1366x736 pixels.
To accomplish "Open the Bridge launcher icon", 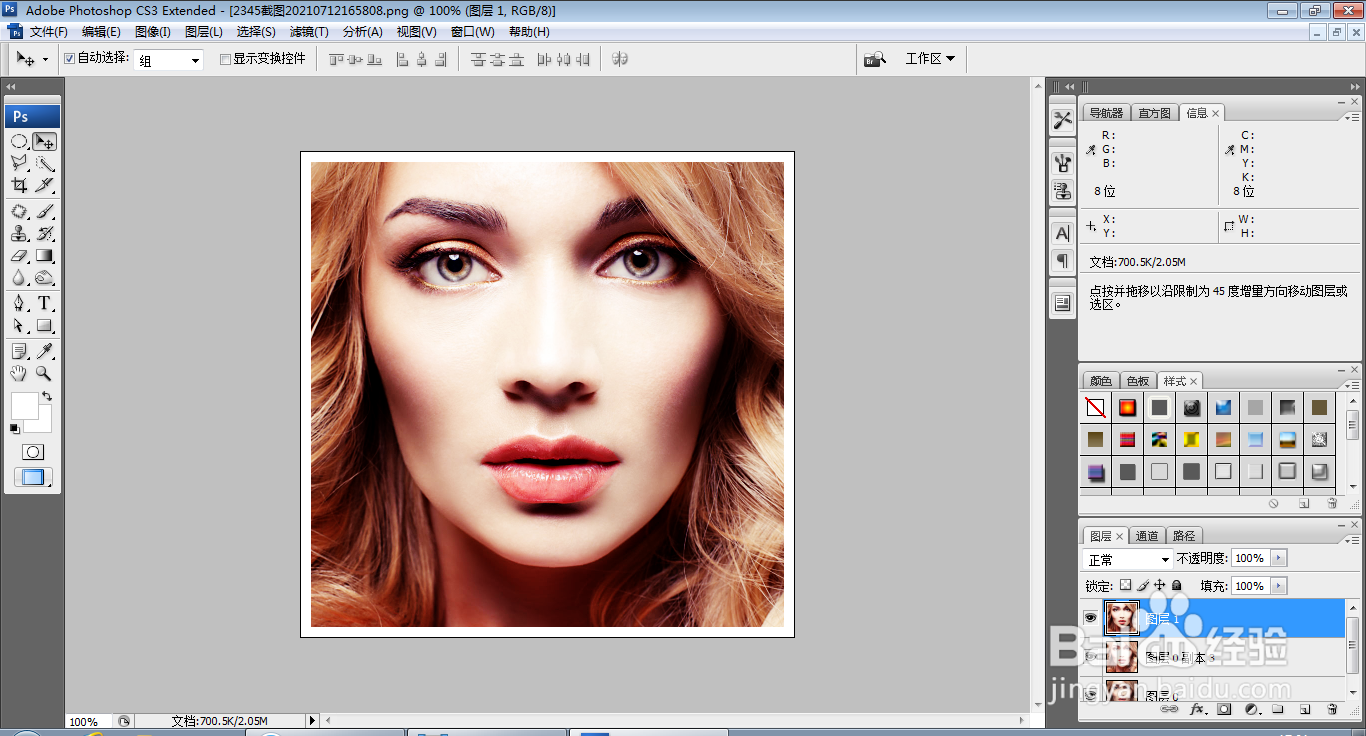I will (876, 59).
